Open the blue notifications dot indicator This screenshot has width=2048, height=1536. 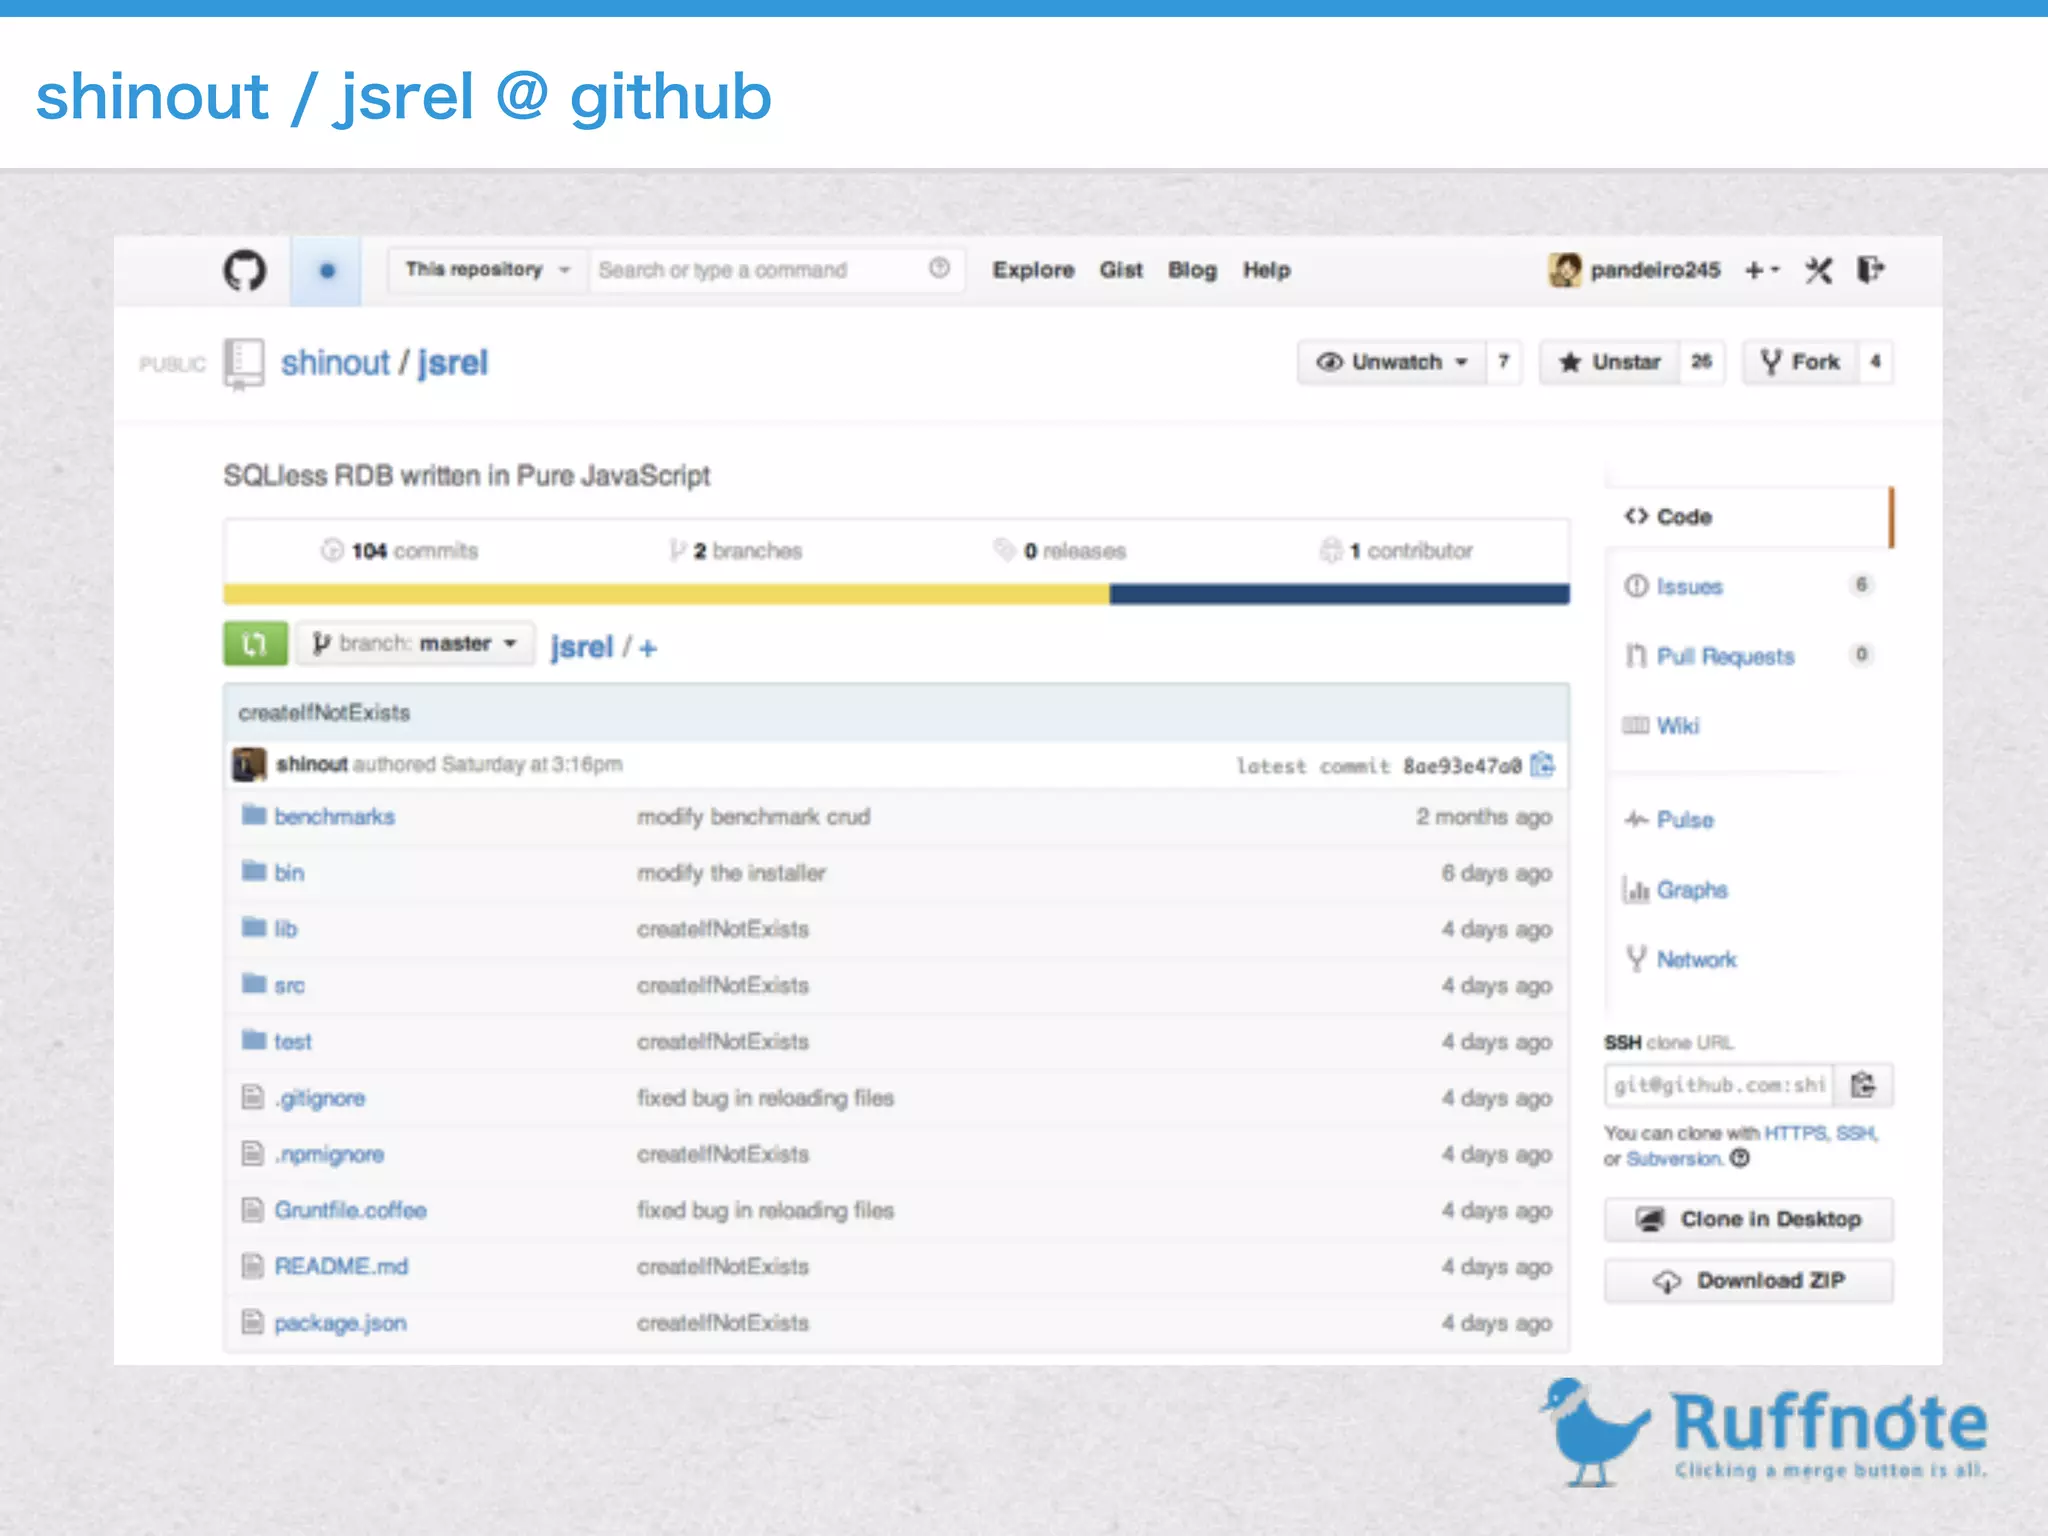click(327, 270)
